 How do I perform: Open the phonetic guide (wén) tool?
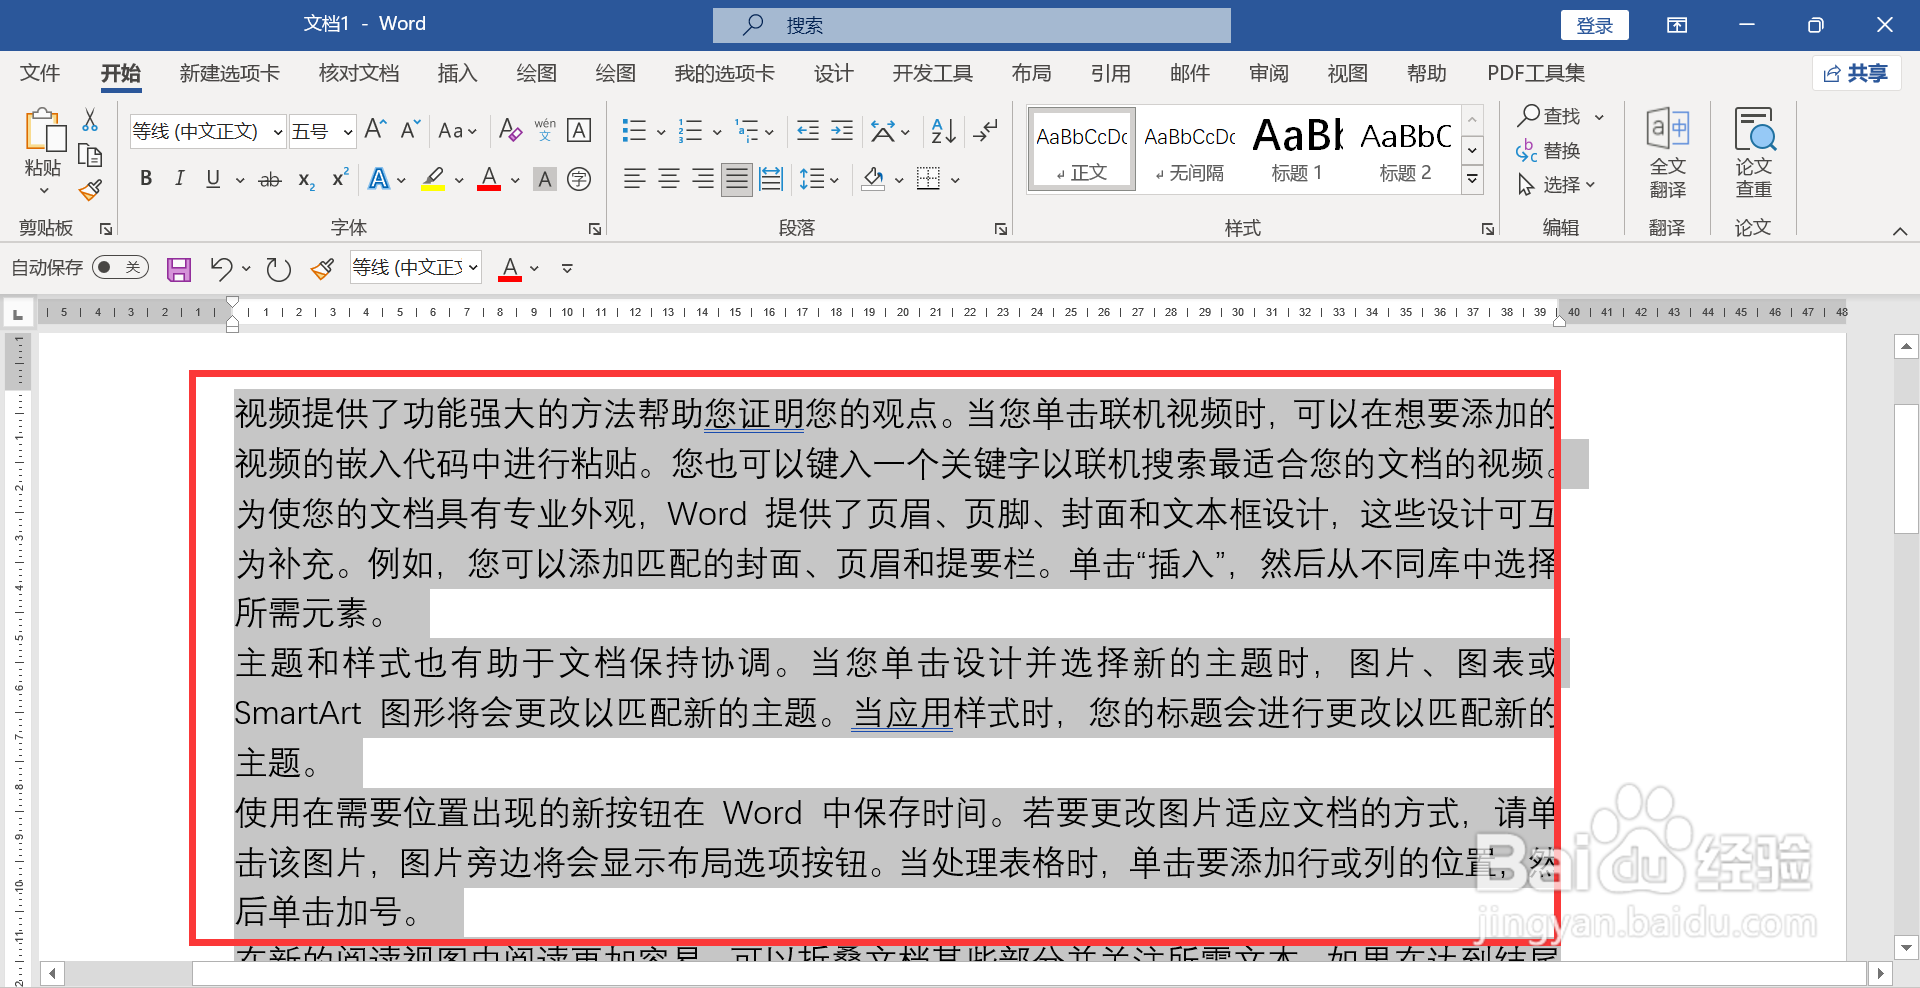(545, 130)
